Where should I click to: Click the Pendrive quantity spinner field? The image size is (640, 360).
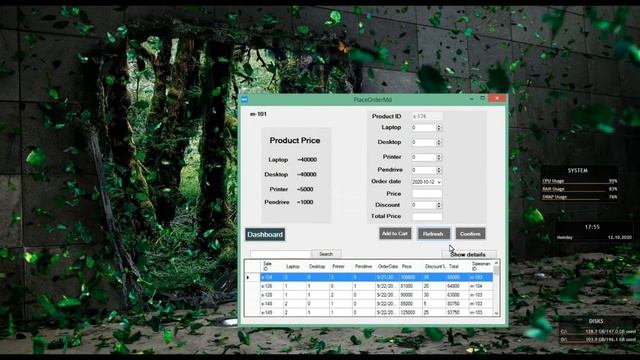point(427,170)
